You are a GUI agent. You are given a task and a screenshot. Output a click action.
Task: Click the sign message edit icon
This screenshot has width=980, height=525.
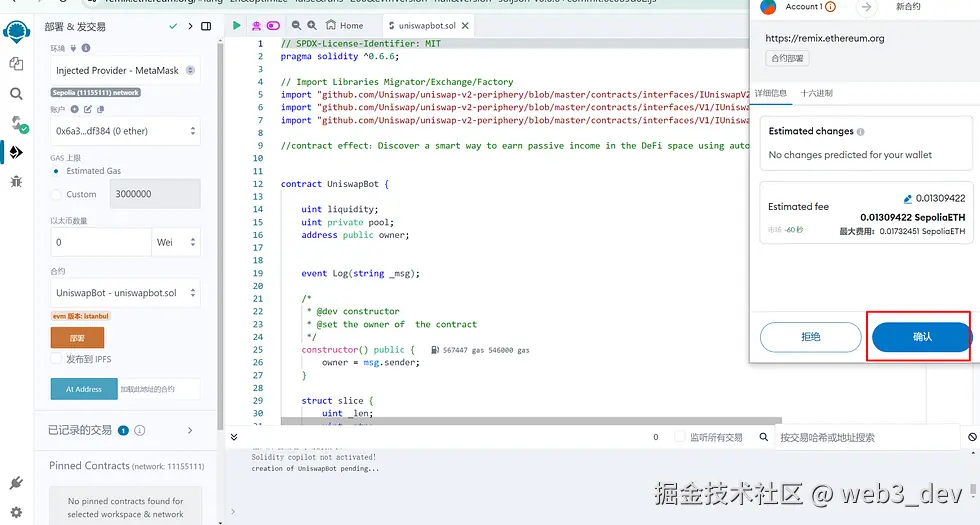(88, 109)
